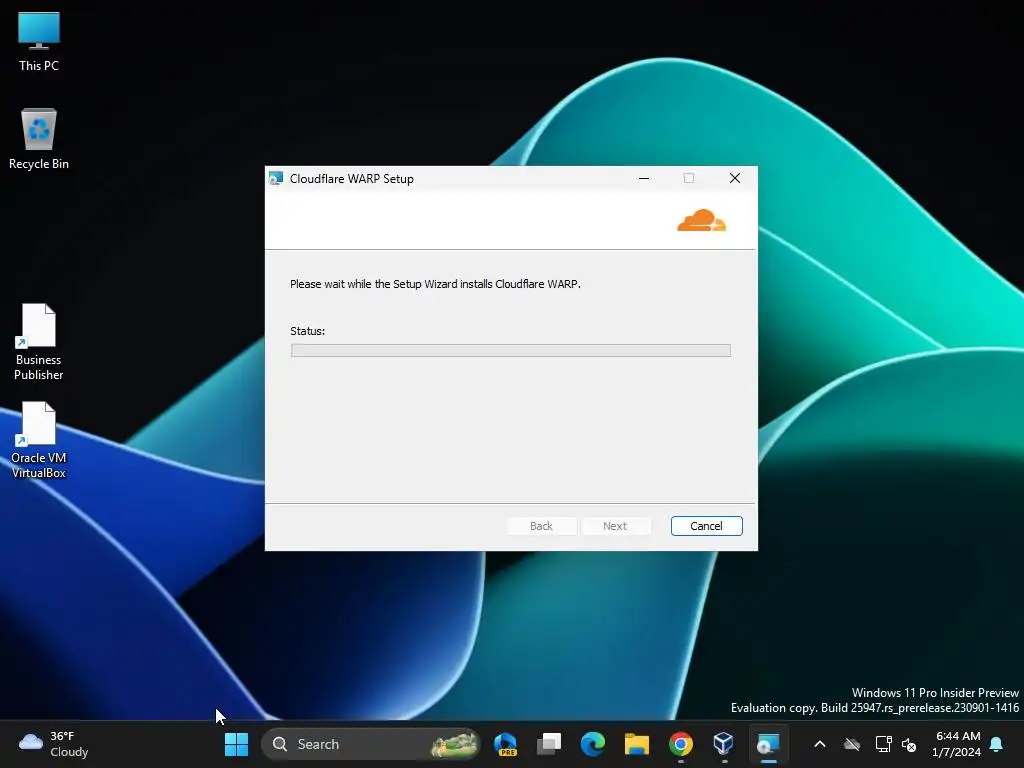Click the Cloudflare orange cloud logo

coord(701,220)
